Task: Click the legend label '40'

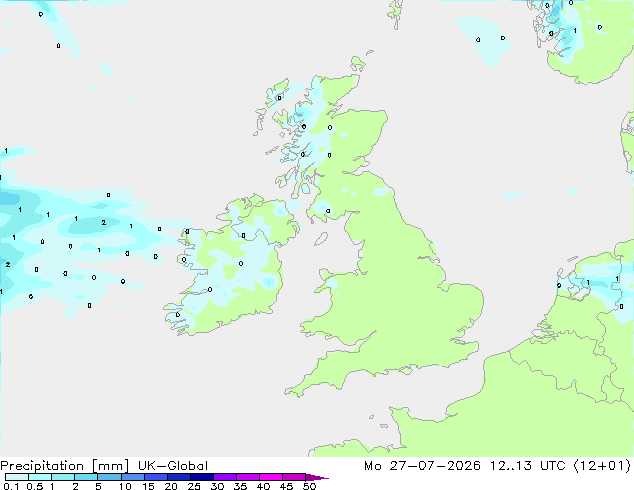Action: [263, 486]
